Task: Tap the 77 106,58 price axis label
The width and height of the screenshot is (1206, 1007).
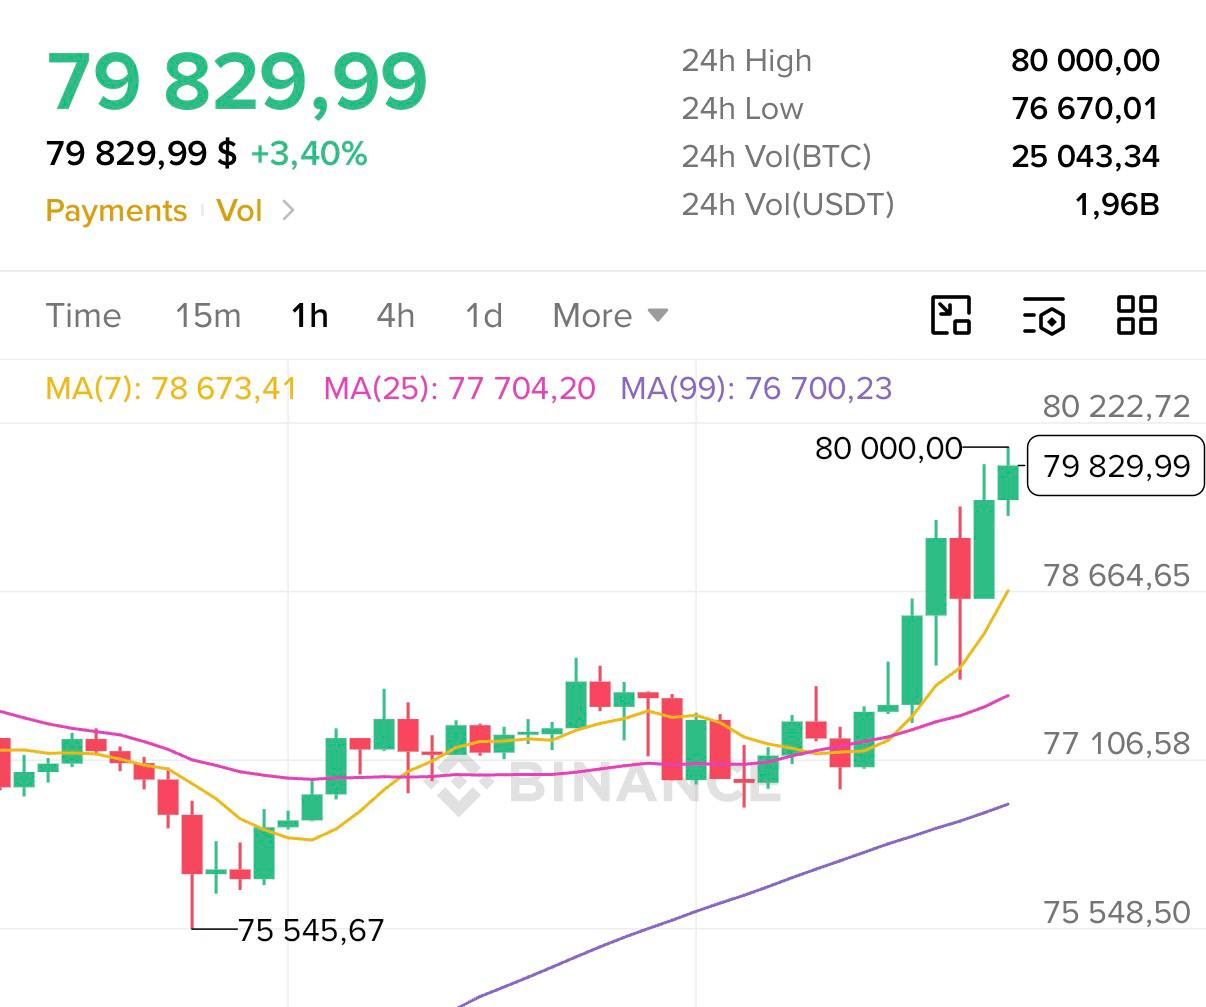Action: click(1116, 743)
